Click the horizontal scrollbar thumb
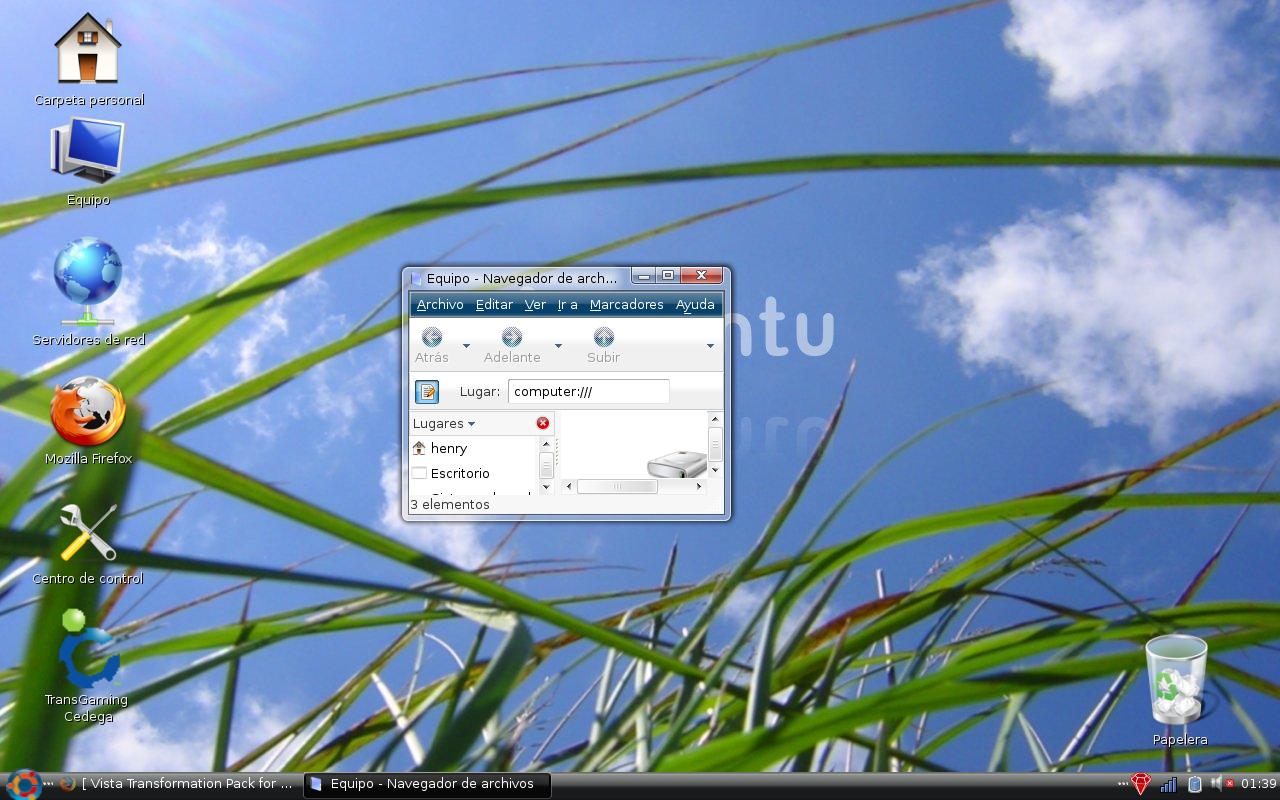The image size is (1280, 800). coord(617,486)
